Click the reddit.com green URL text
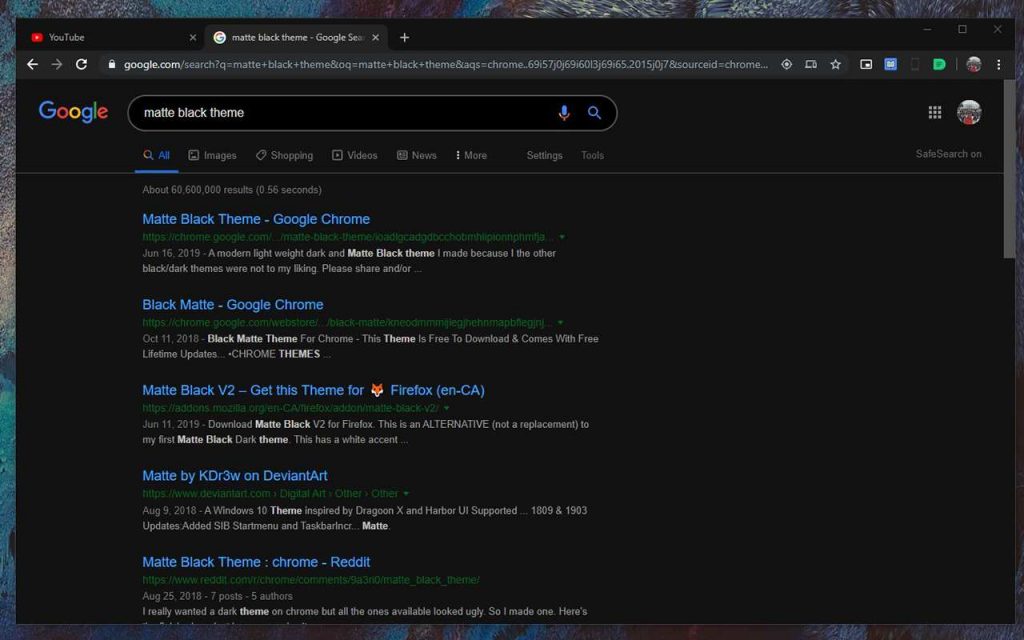 [x=311, y=579]
